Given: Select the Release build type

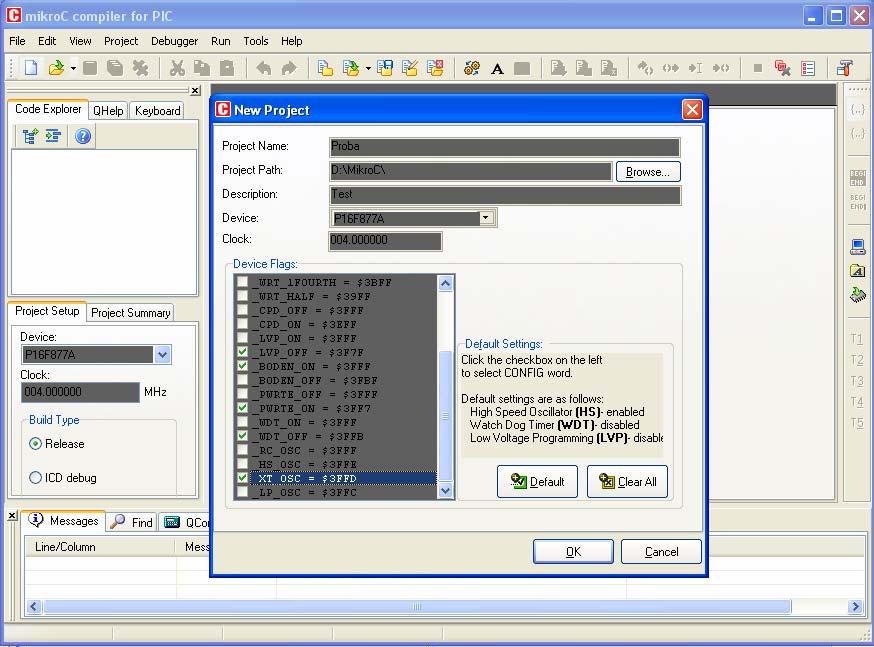Looking at the screenshot, I should [x=36, y=444].
